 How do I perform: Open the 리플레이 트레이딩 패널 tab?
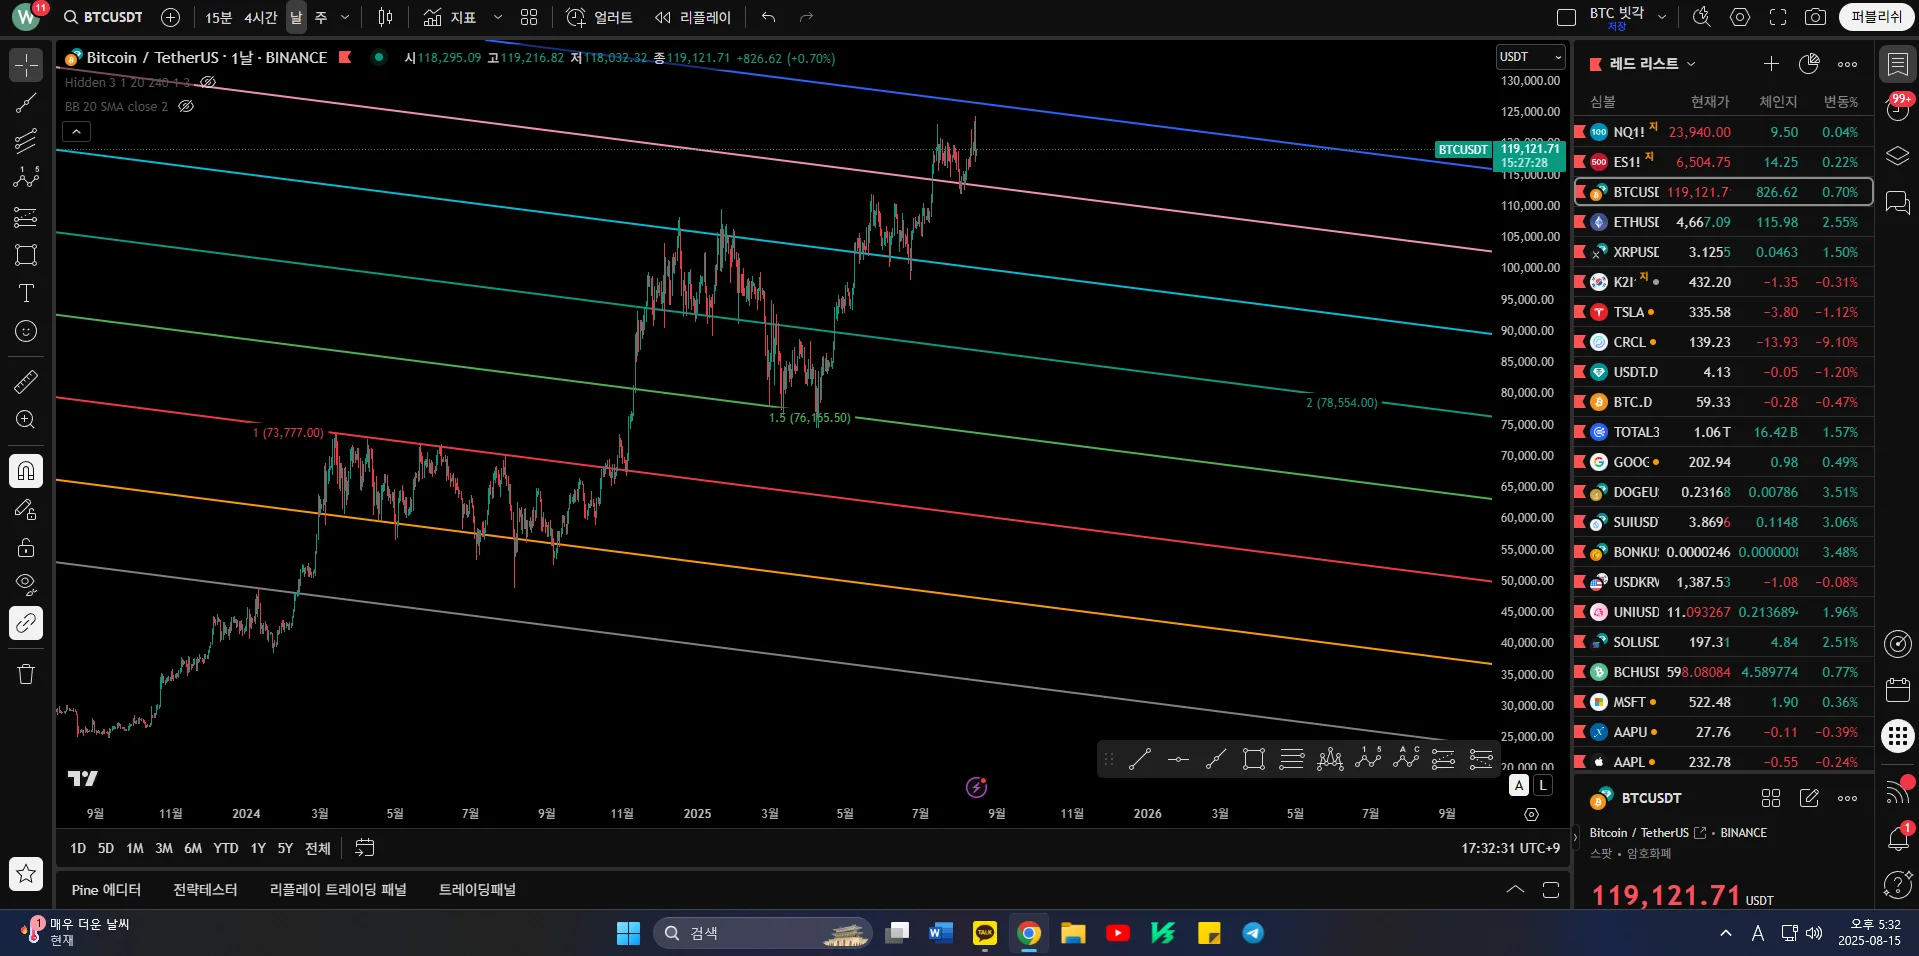point(338,890)
